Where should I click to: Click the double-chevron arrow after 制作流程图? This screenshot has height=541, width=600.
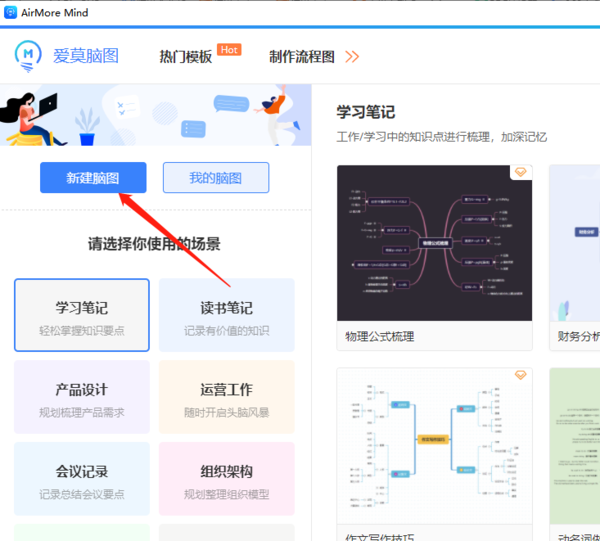click(352, 57)
